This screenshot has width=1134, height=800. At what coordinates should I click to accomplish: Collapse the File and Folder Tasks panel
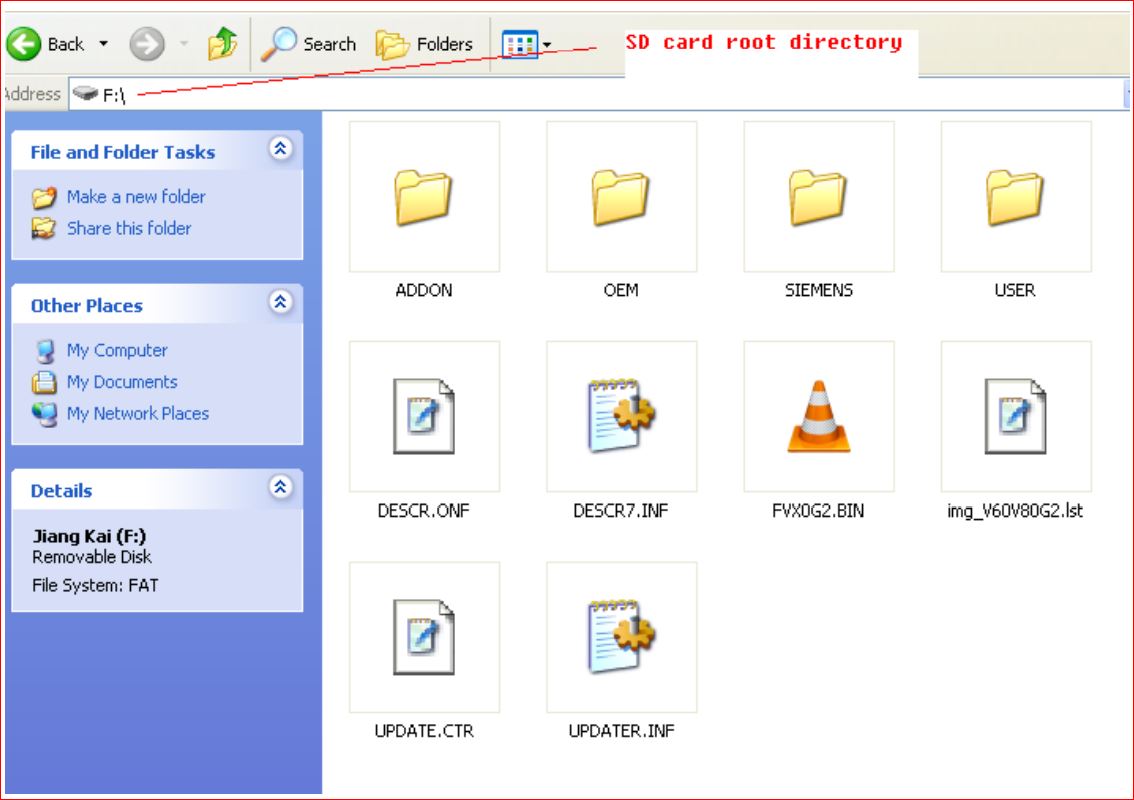coord(282,150)
